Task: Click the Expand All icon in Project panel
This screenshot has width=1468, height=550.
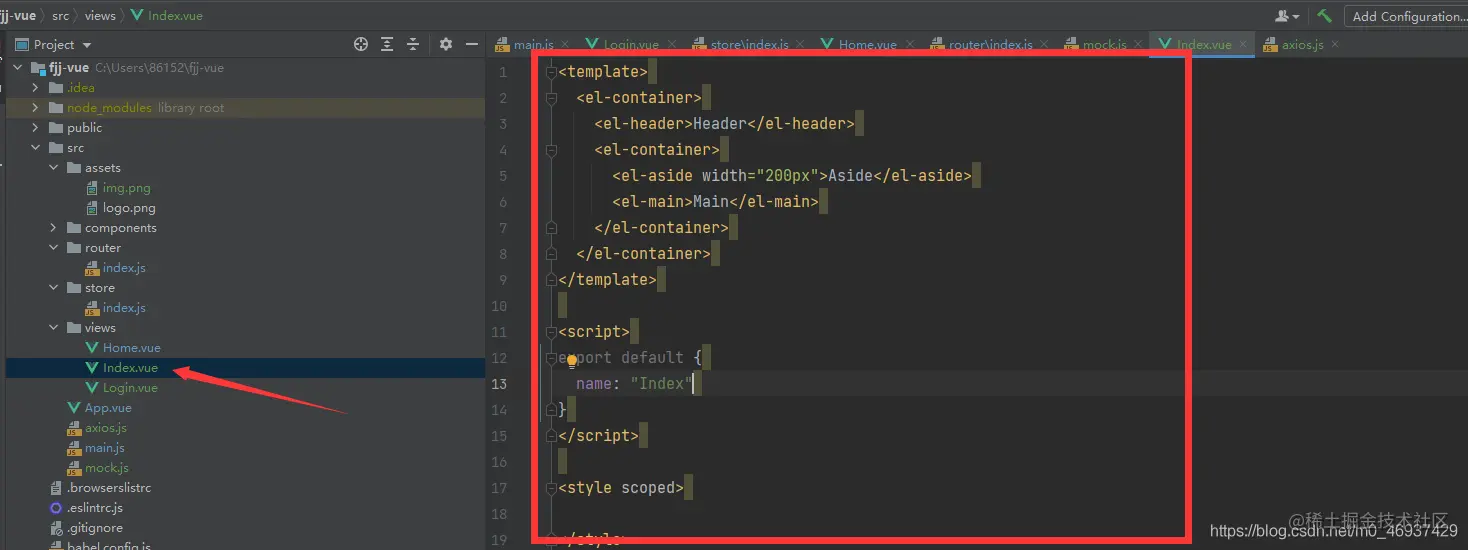Action: click(387, 44)
